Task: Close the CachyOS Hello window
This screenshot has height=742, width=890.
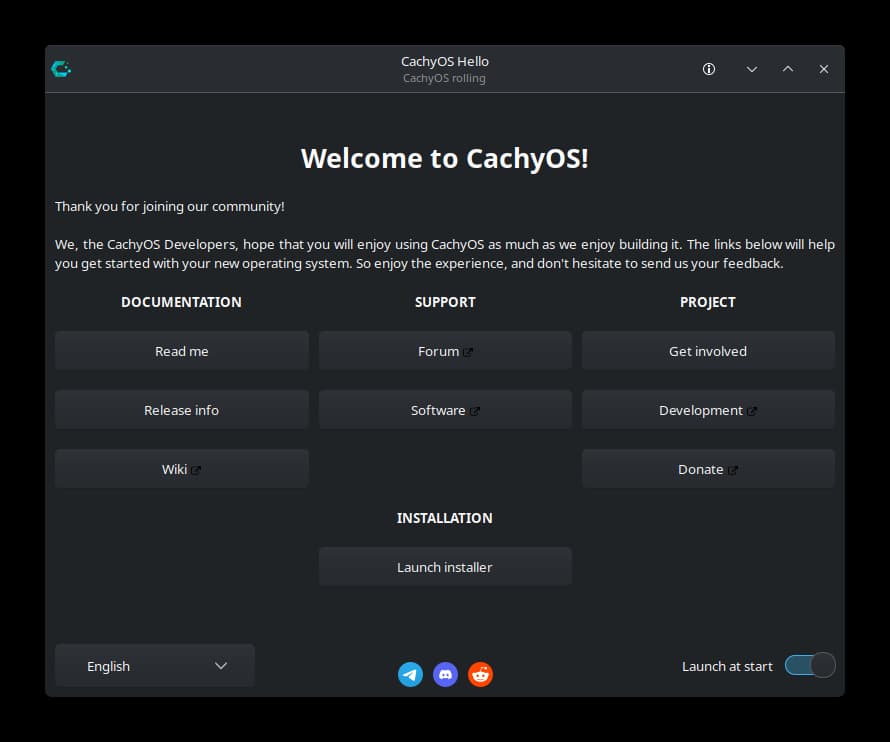Action: coord(824,69)
